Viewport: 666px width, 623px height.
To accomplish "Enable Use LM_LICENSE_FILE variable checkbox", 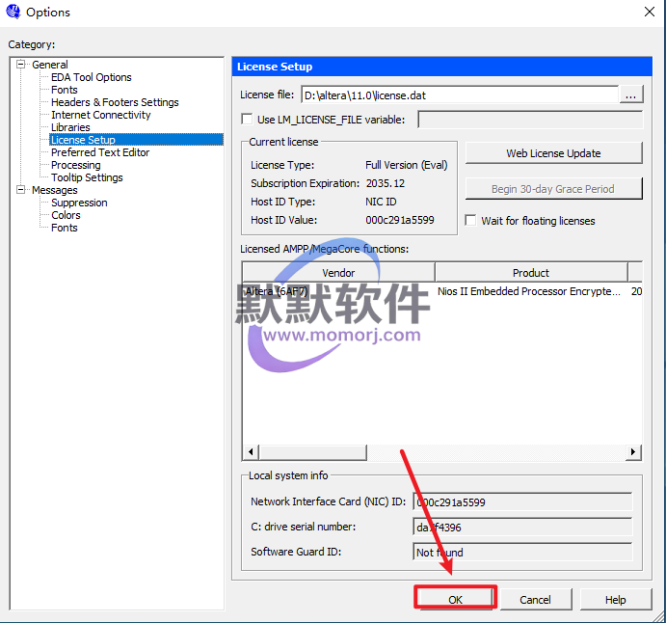I will tap(247, 119).
